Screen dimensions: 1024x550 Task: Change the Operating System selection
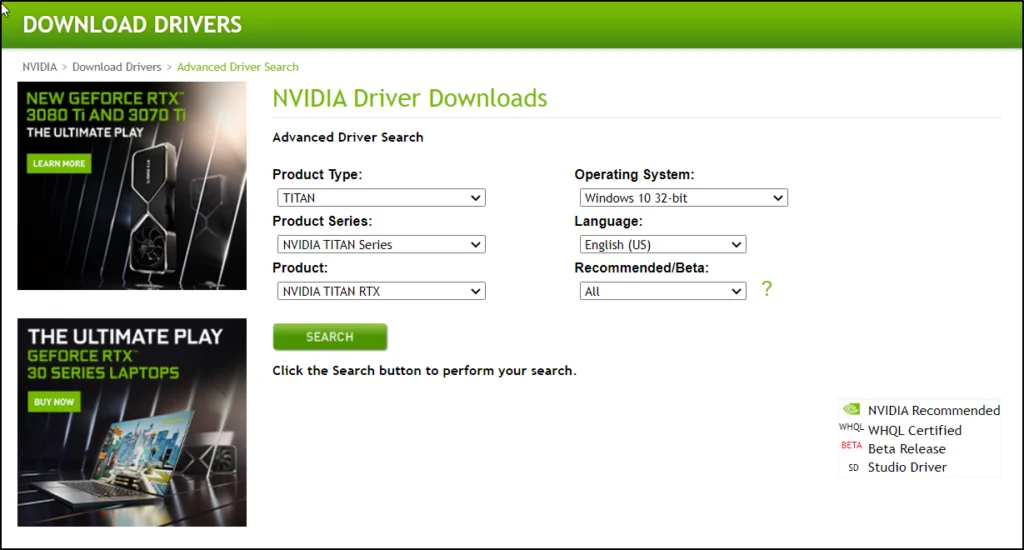[x=683, y=198]
